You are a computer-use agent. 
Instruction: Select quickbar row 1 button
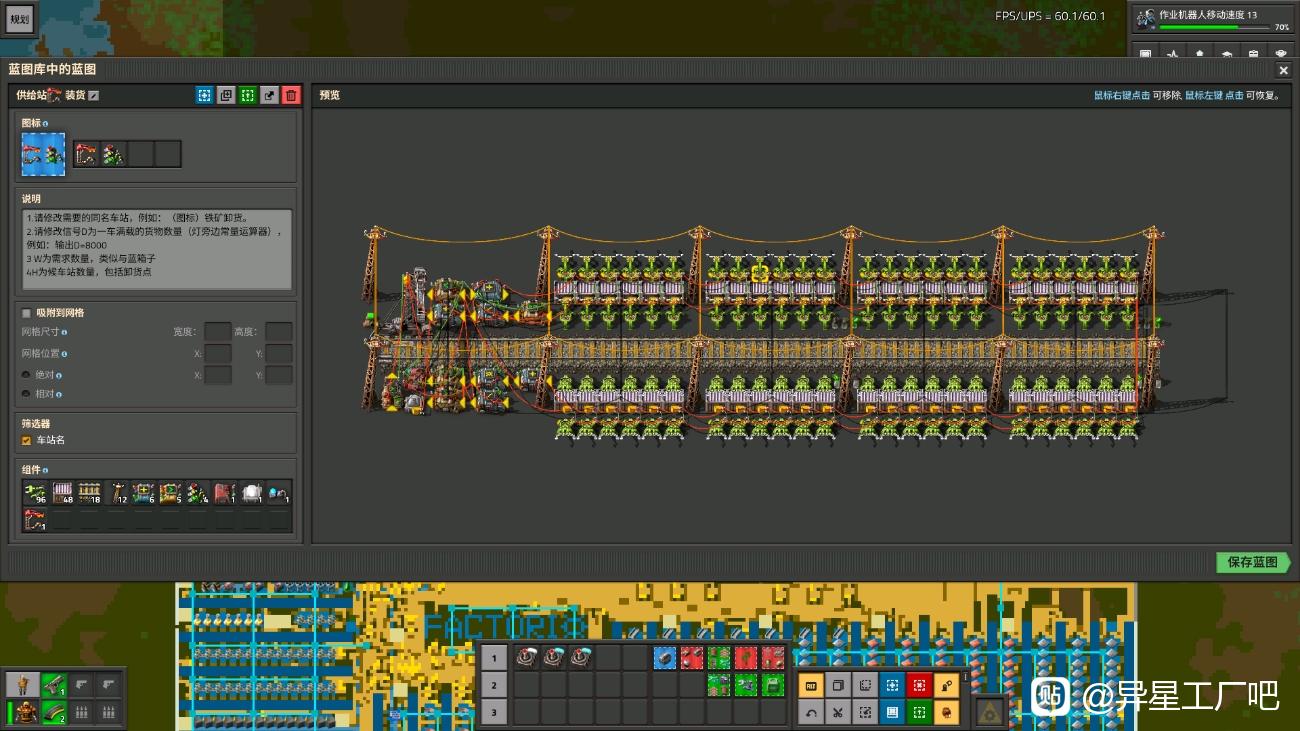[493, 658]
